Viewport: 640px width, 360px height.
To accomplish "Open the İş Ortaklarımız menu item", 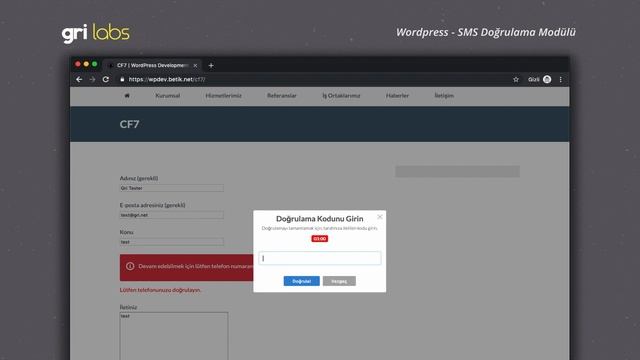I will click(x=341, y=96).
